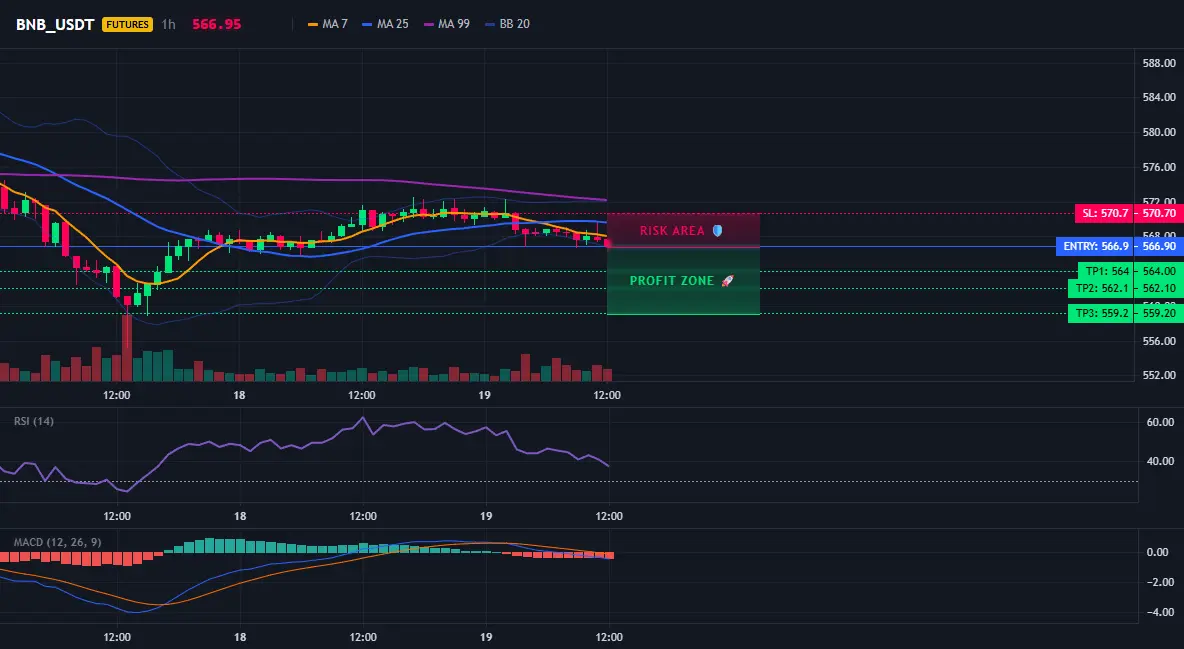Image resolution: width=1184 pixels, height=649 pixels.
Task: Click the green TP1: 564 label
Action: pyautogui.click(x=1106, y=271)
